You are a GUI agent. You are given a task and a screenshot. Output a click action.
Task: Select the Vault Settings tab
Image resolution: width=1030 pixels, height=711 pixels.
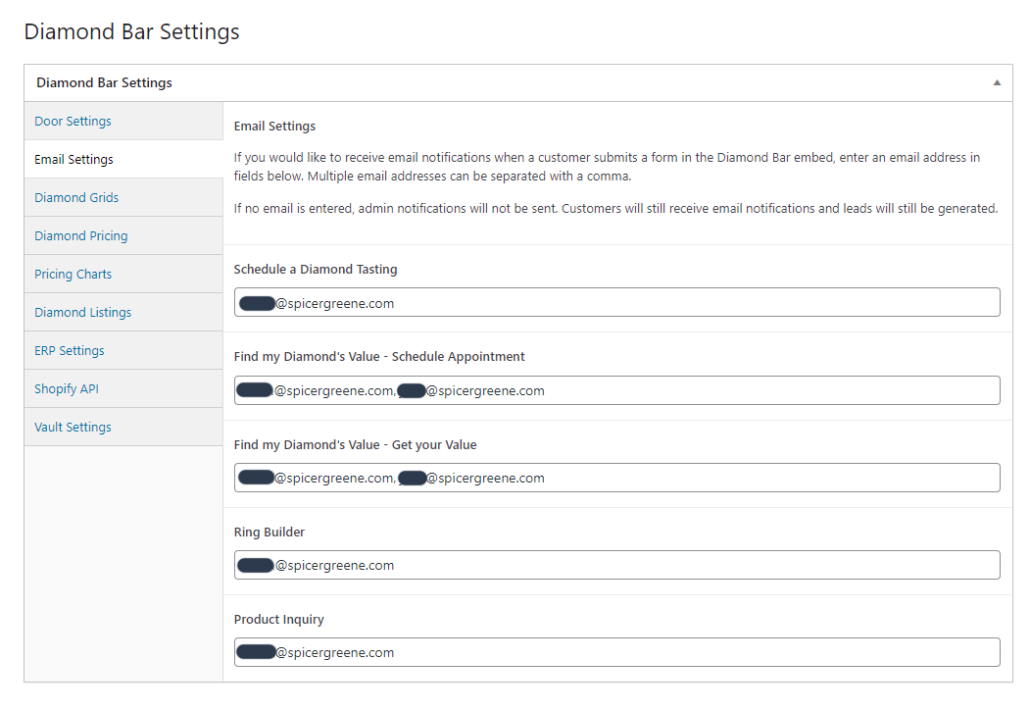coord(73,427)
